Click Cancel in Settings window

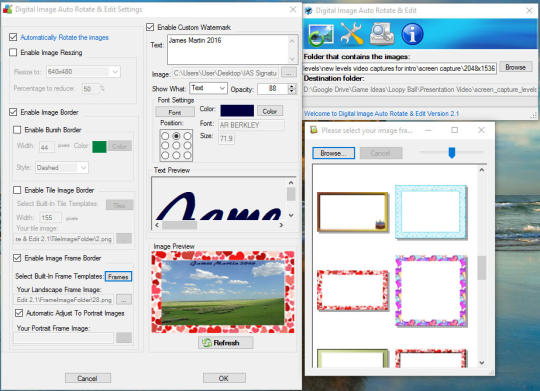click(88, 378)
